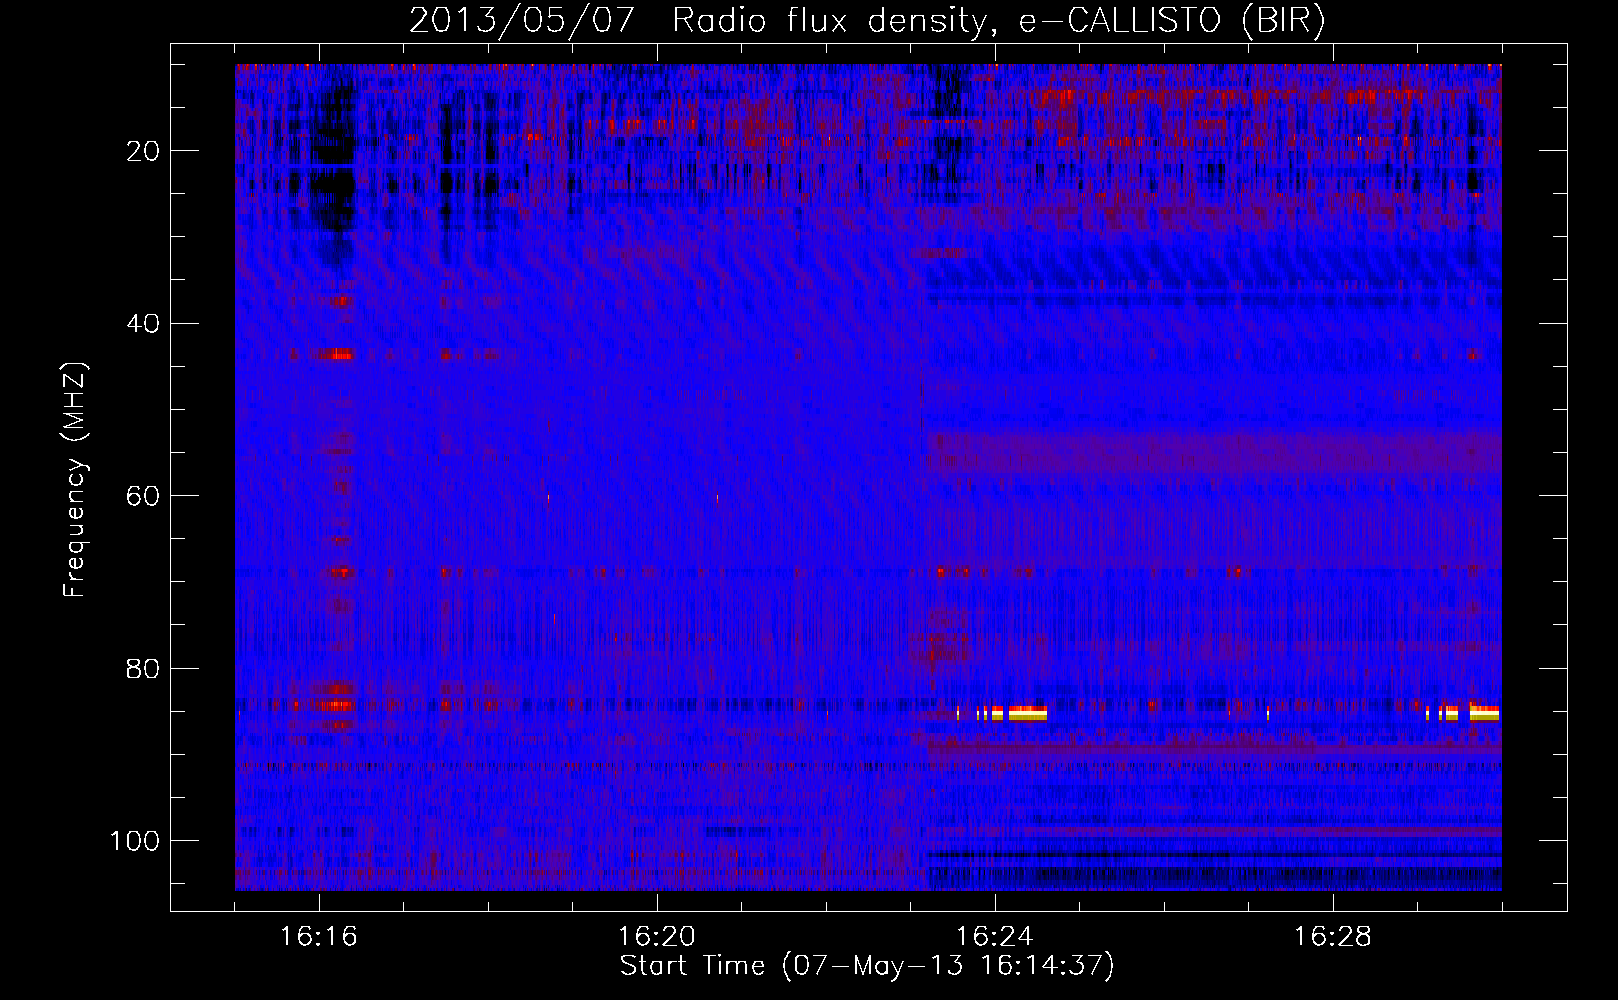
Task: Click the date '2013/05/07' in the title
Action: [522, 20]
